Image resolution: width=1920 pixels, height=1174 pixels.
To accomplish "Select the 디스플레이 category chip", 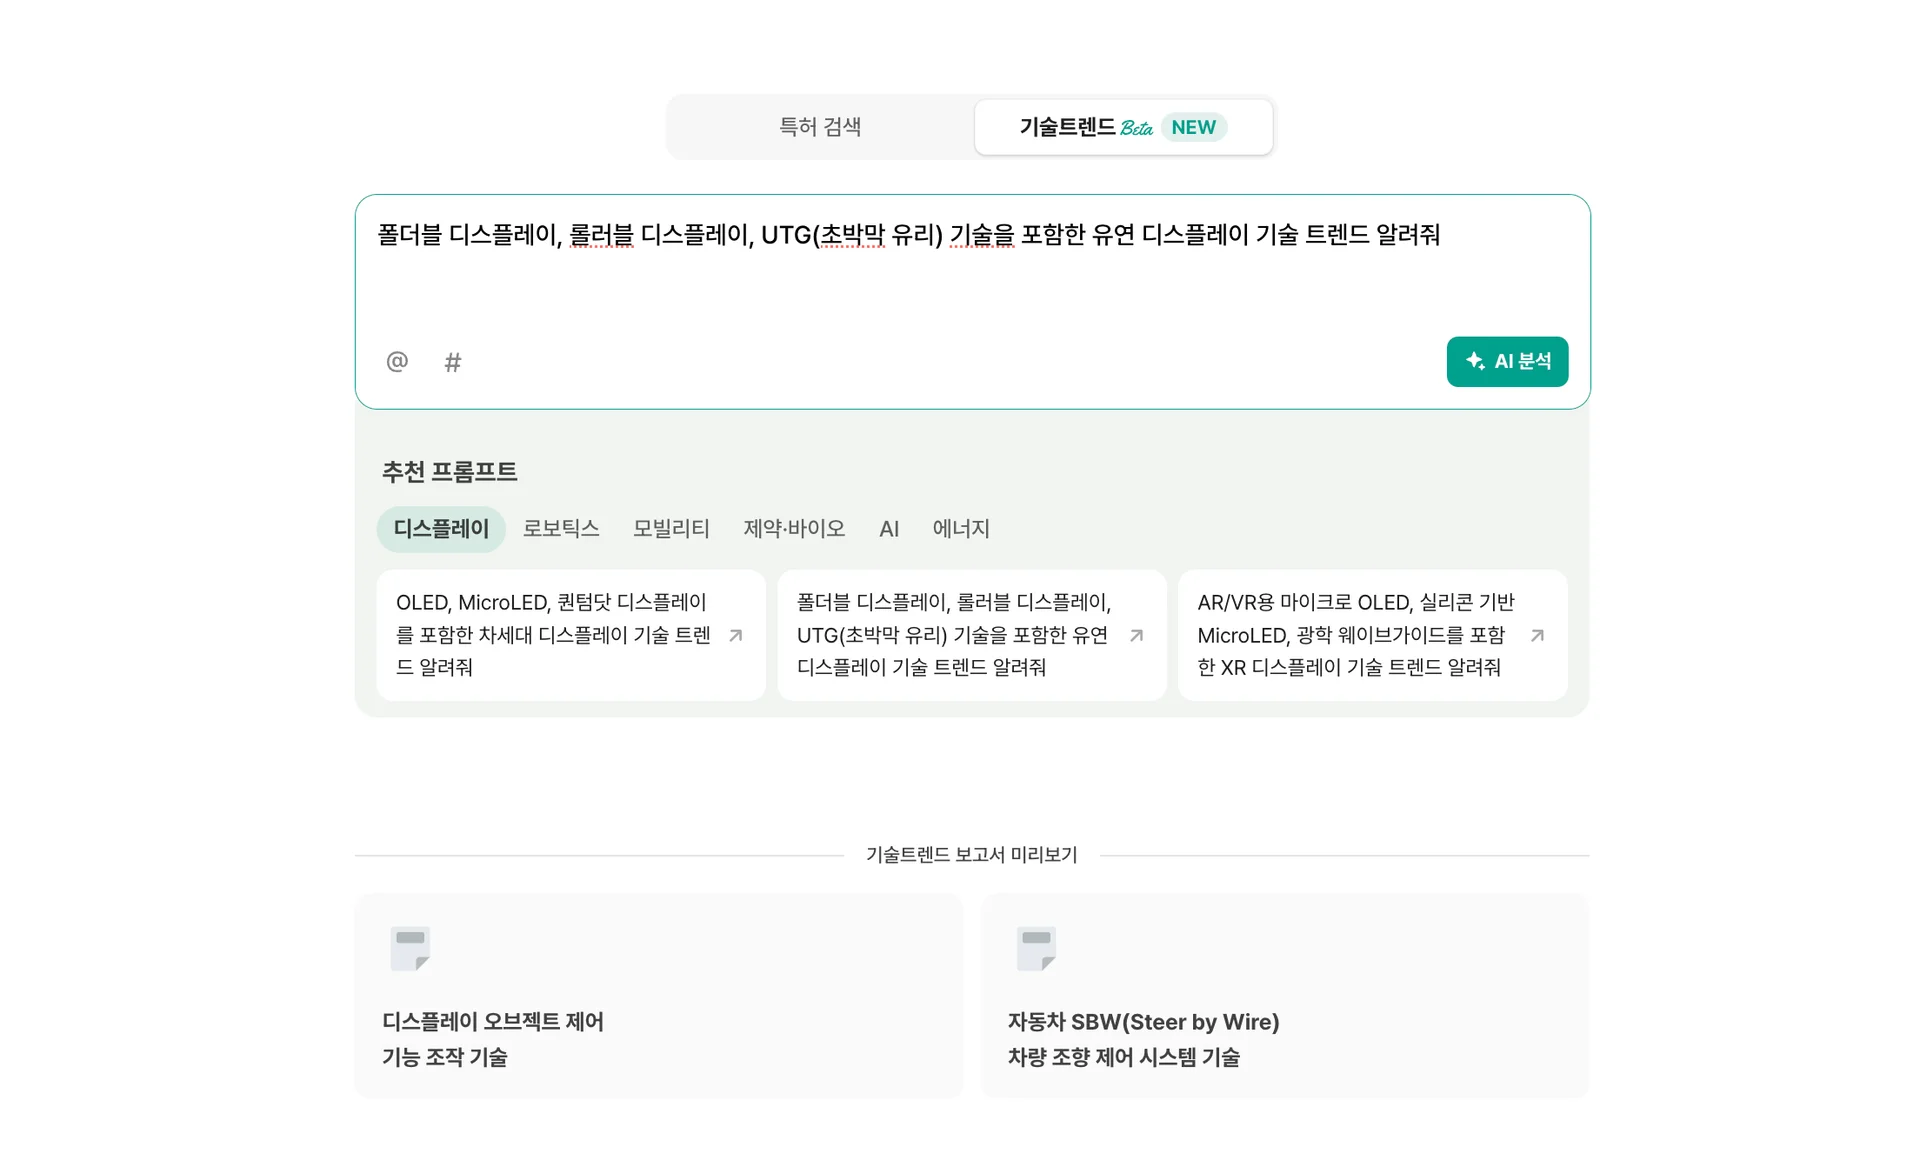I will 441,529.
